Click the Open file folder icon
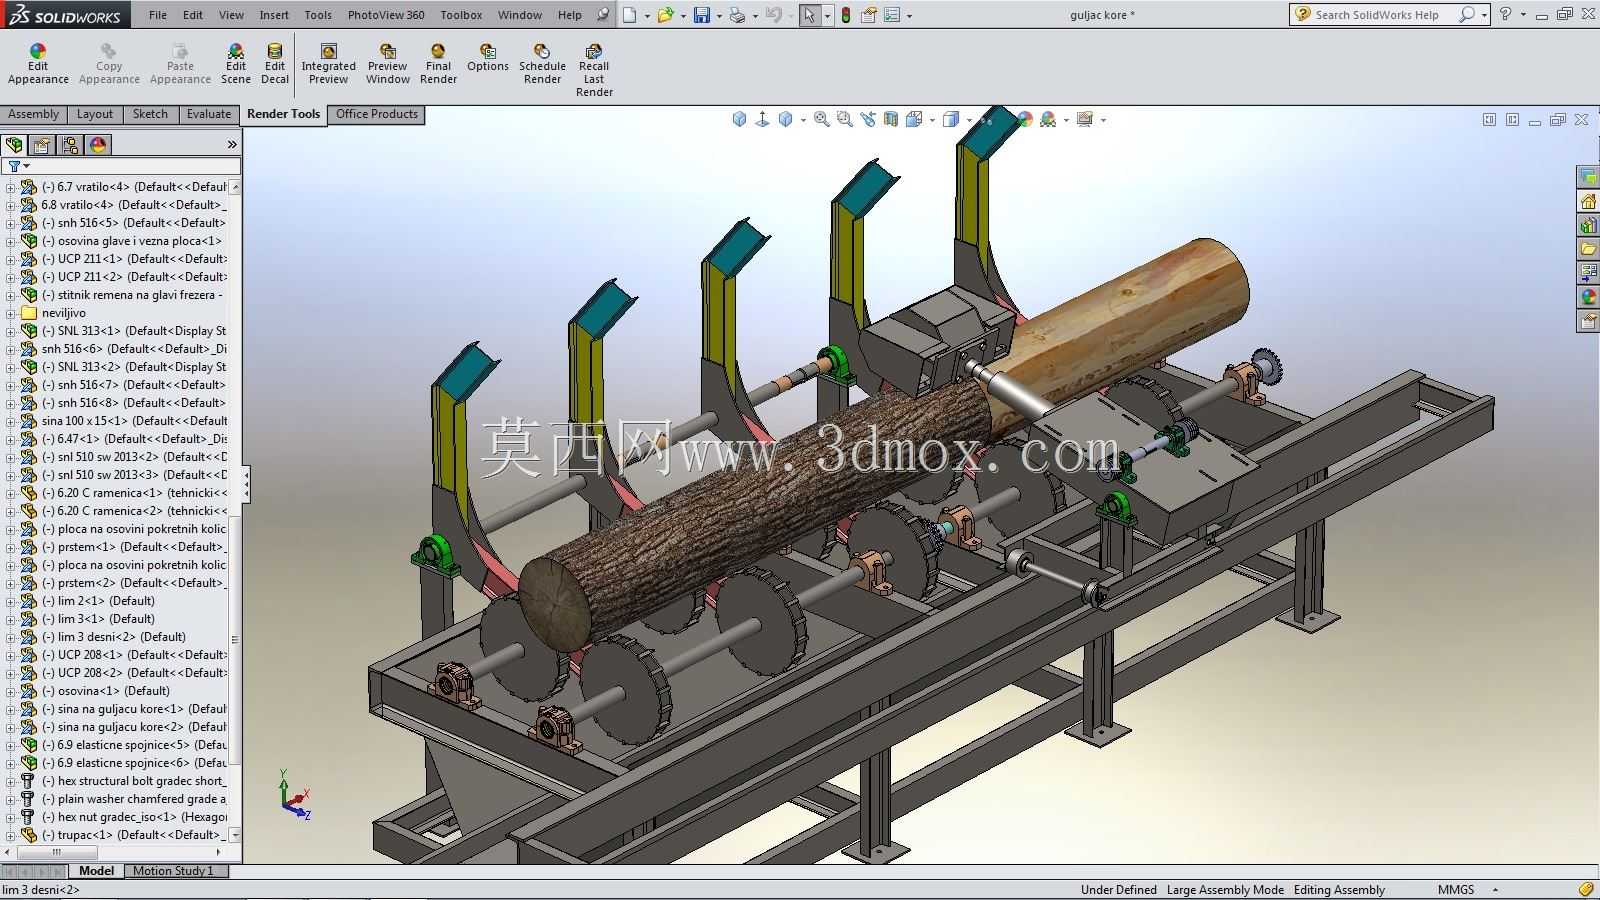Image resolution: width=1600 pixels, height=900 pixels. [x=665, y=15]
